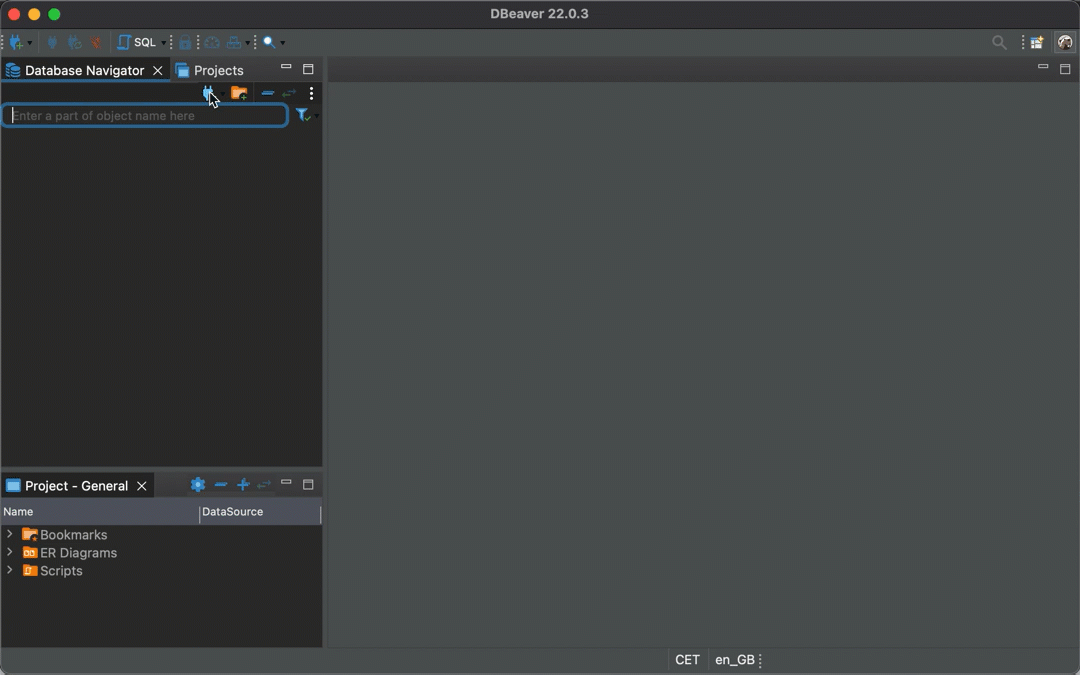Click the padlock transaction mode icon

(185, 42)
